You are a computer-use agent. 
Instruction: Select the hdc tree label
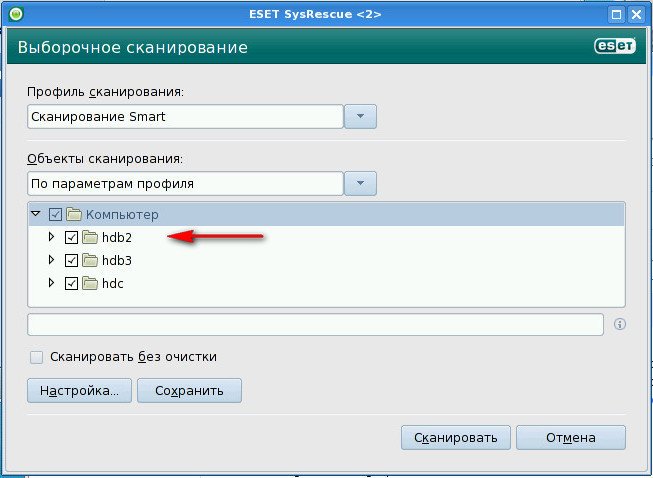pyautogui.click(x=113, y=283)
